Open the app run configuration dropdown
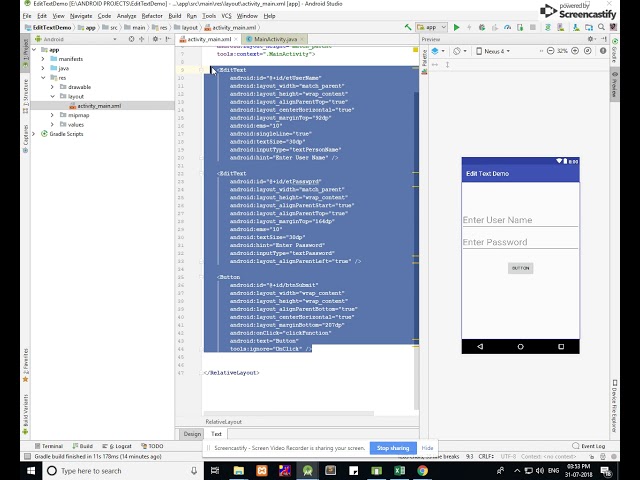Screen dimensions: 640x480 coord(431,27)
